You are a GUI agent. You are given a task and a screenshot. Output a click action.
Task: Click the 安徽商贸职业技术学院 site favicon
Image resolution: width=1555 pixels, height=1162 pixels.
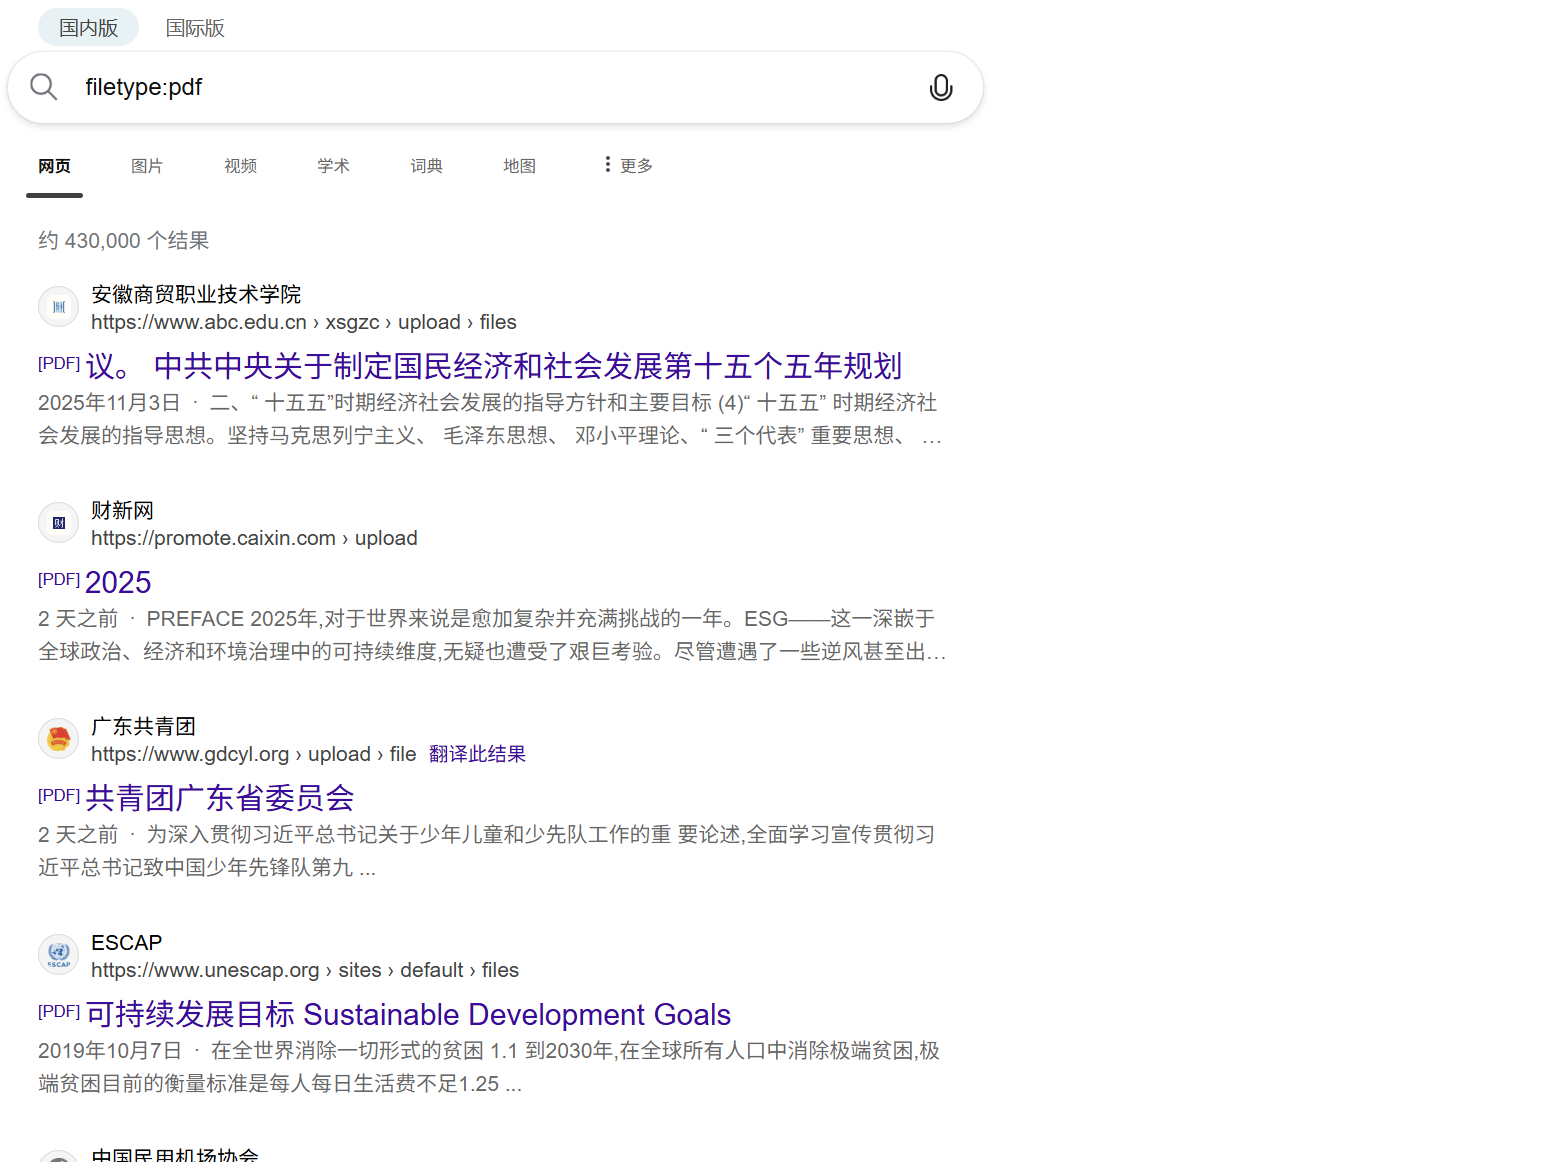(58, 307)
